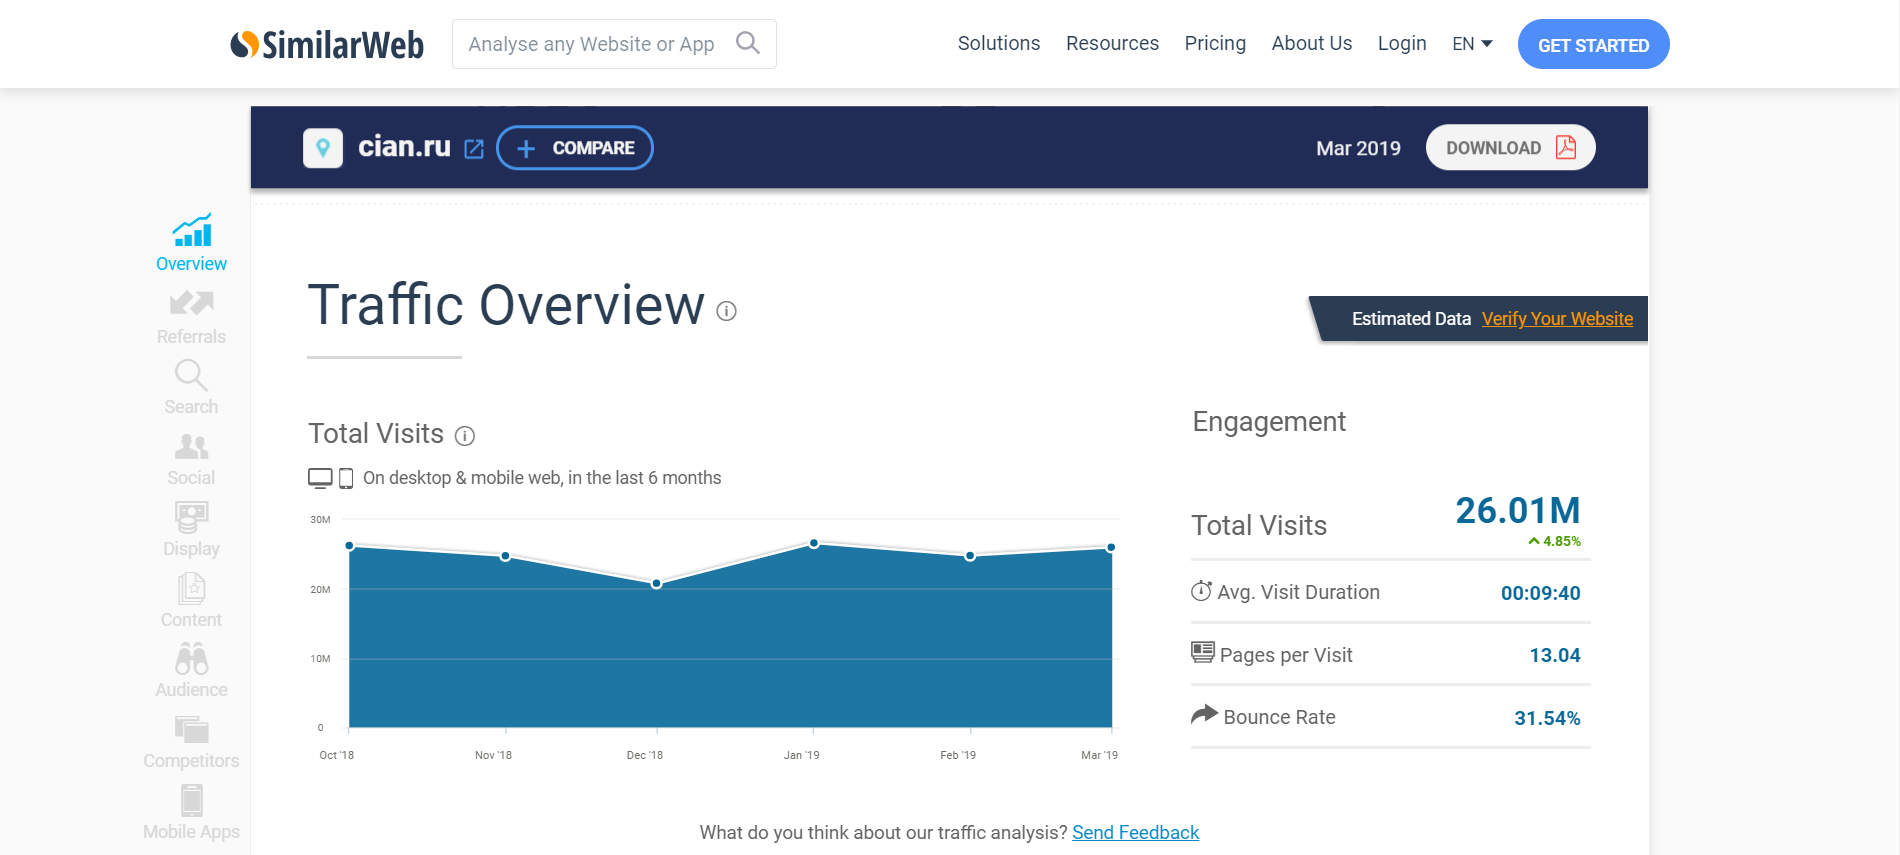Select the Audience binoculars icon

coord(191,659)
